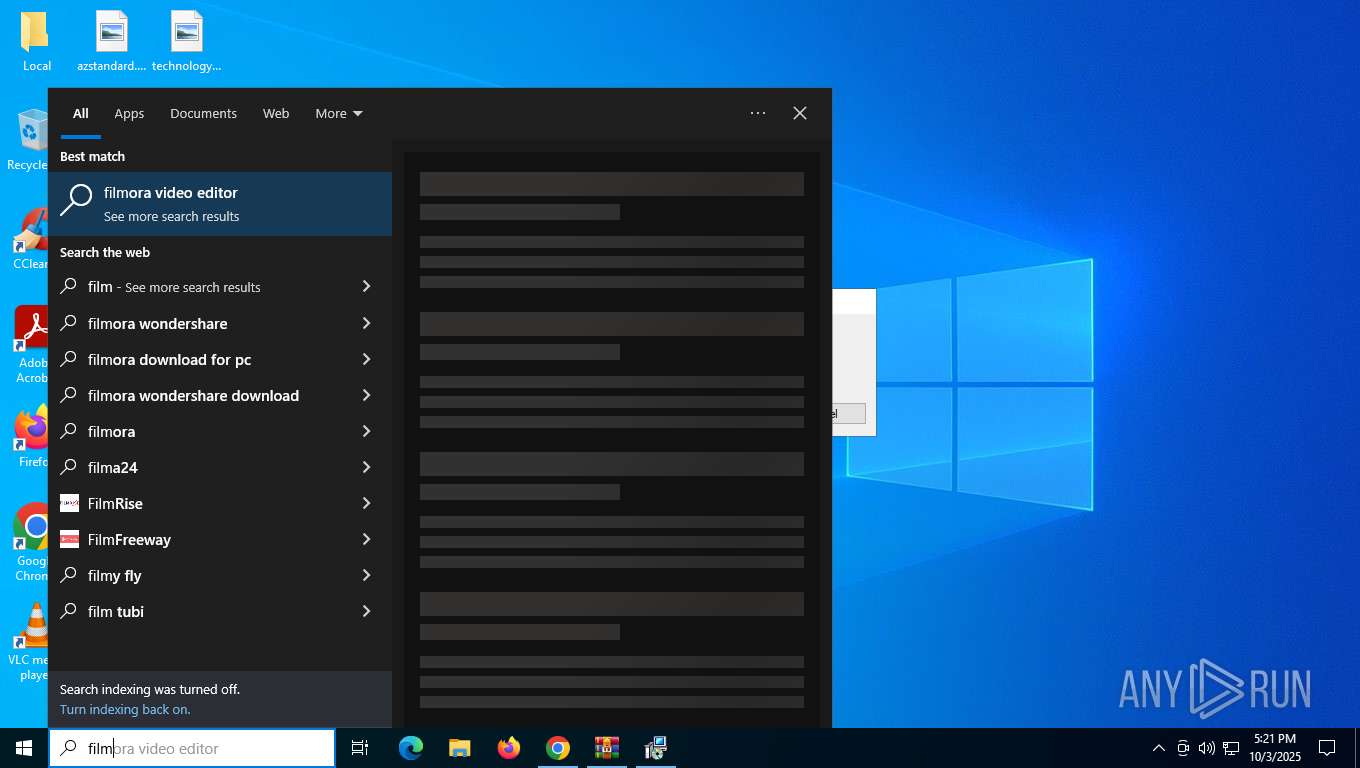Open the network tray icon

[x=1231, y=748]
